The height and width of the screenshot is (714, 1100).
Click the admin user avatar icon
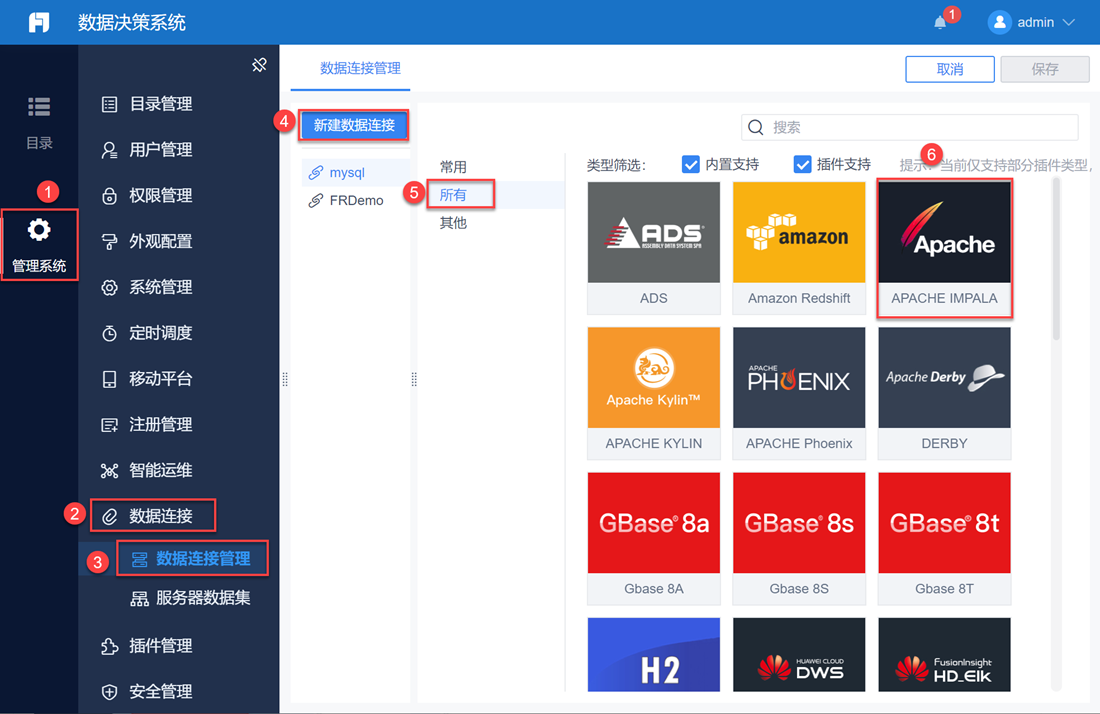point(999,22)
